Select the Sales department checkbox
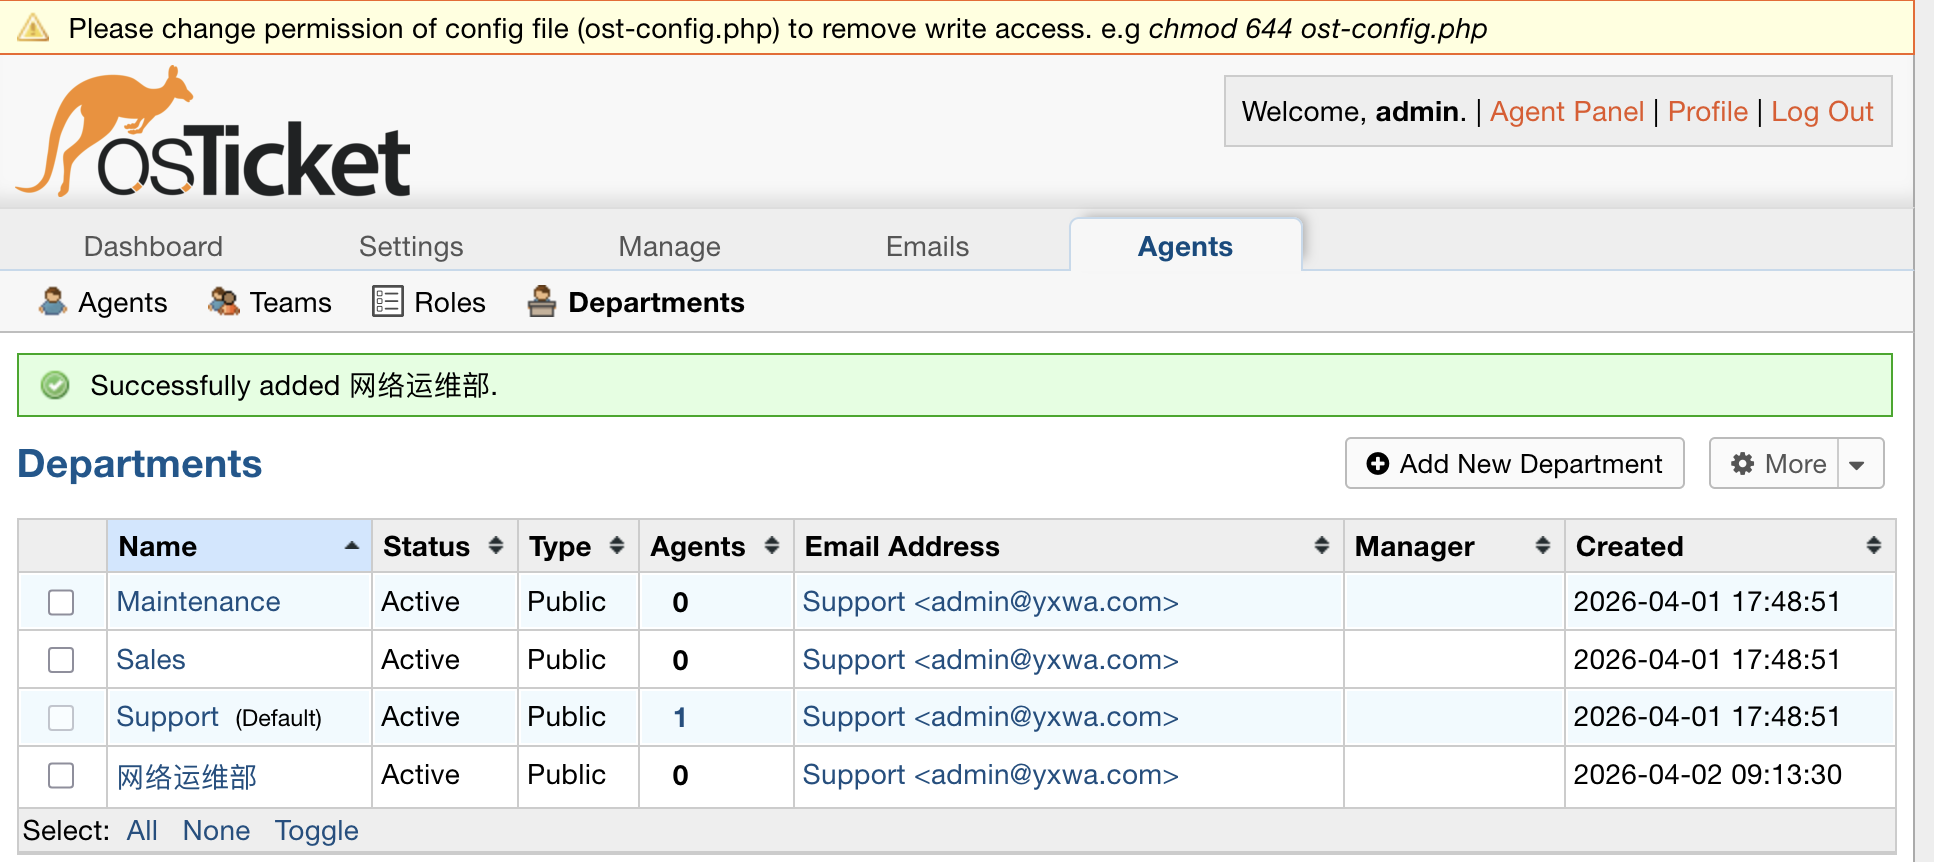 click(x=62, y=660)
